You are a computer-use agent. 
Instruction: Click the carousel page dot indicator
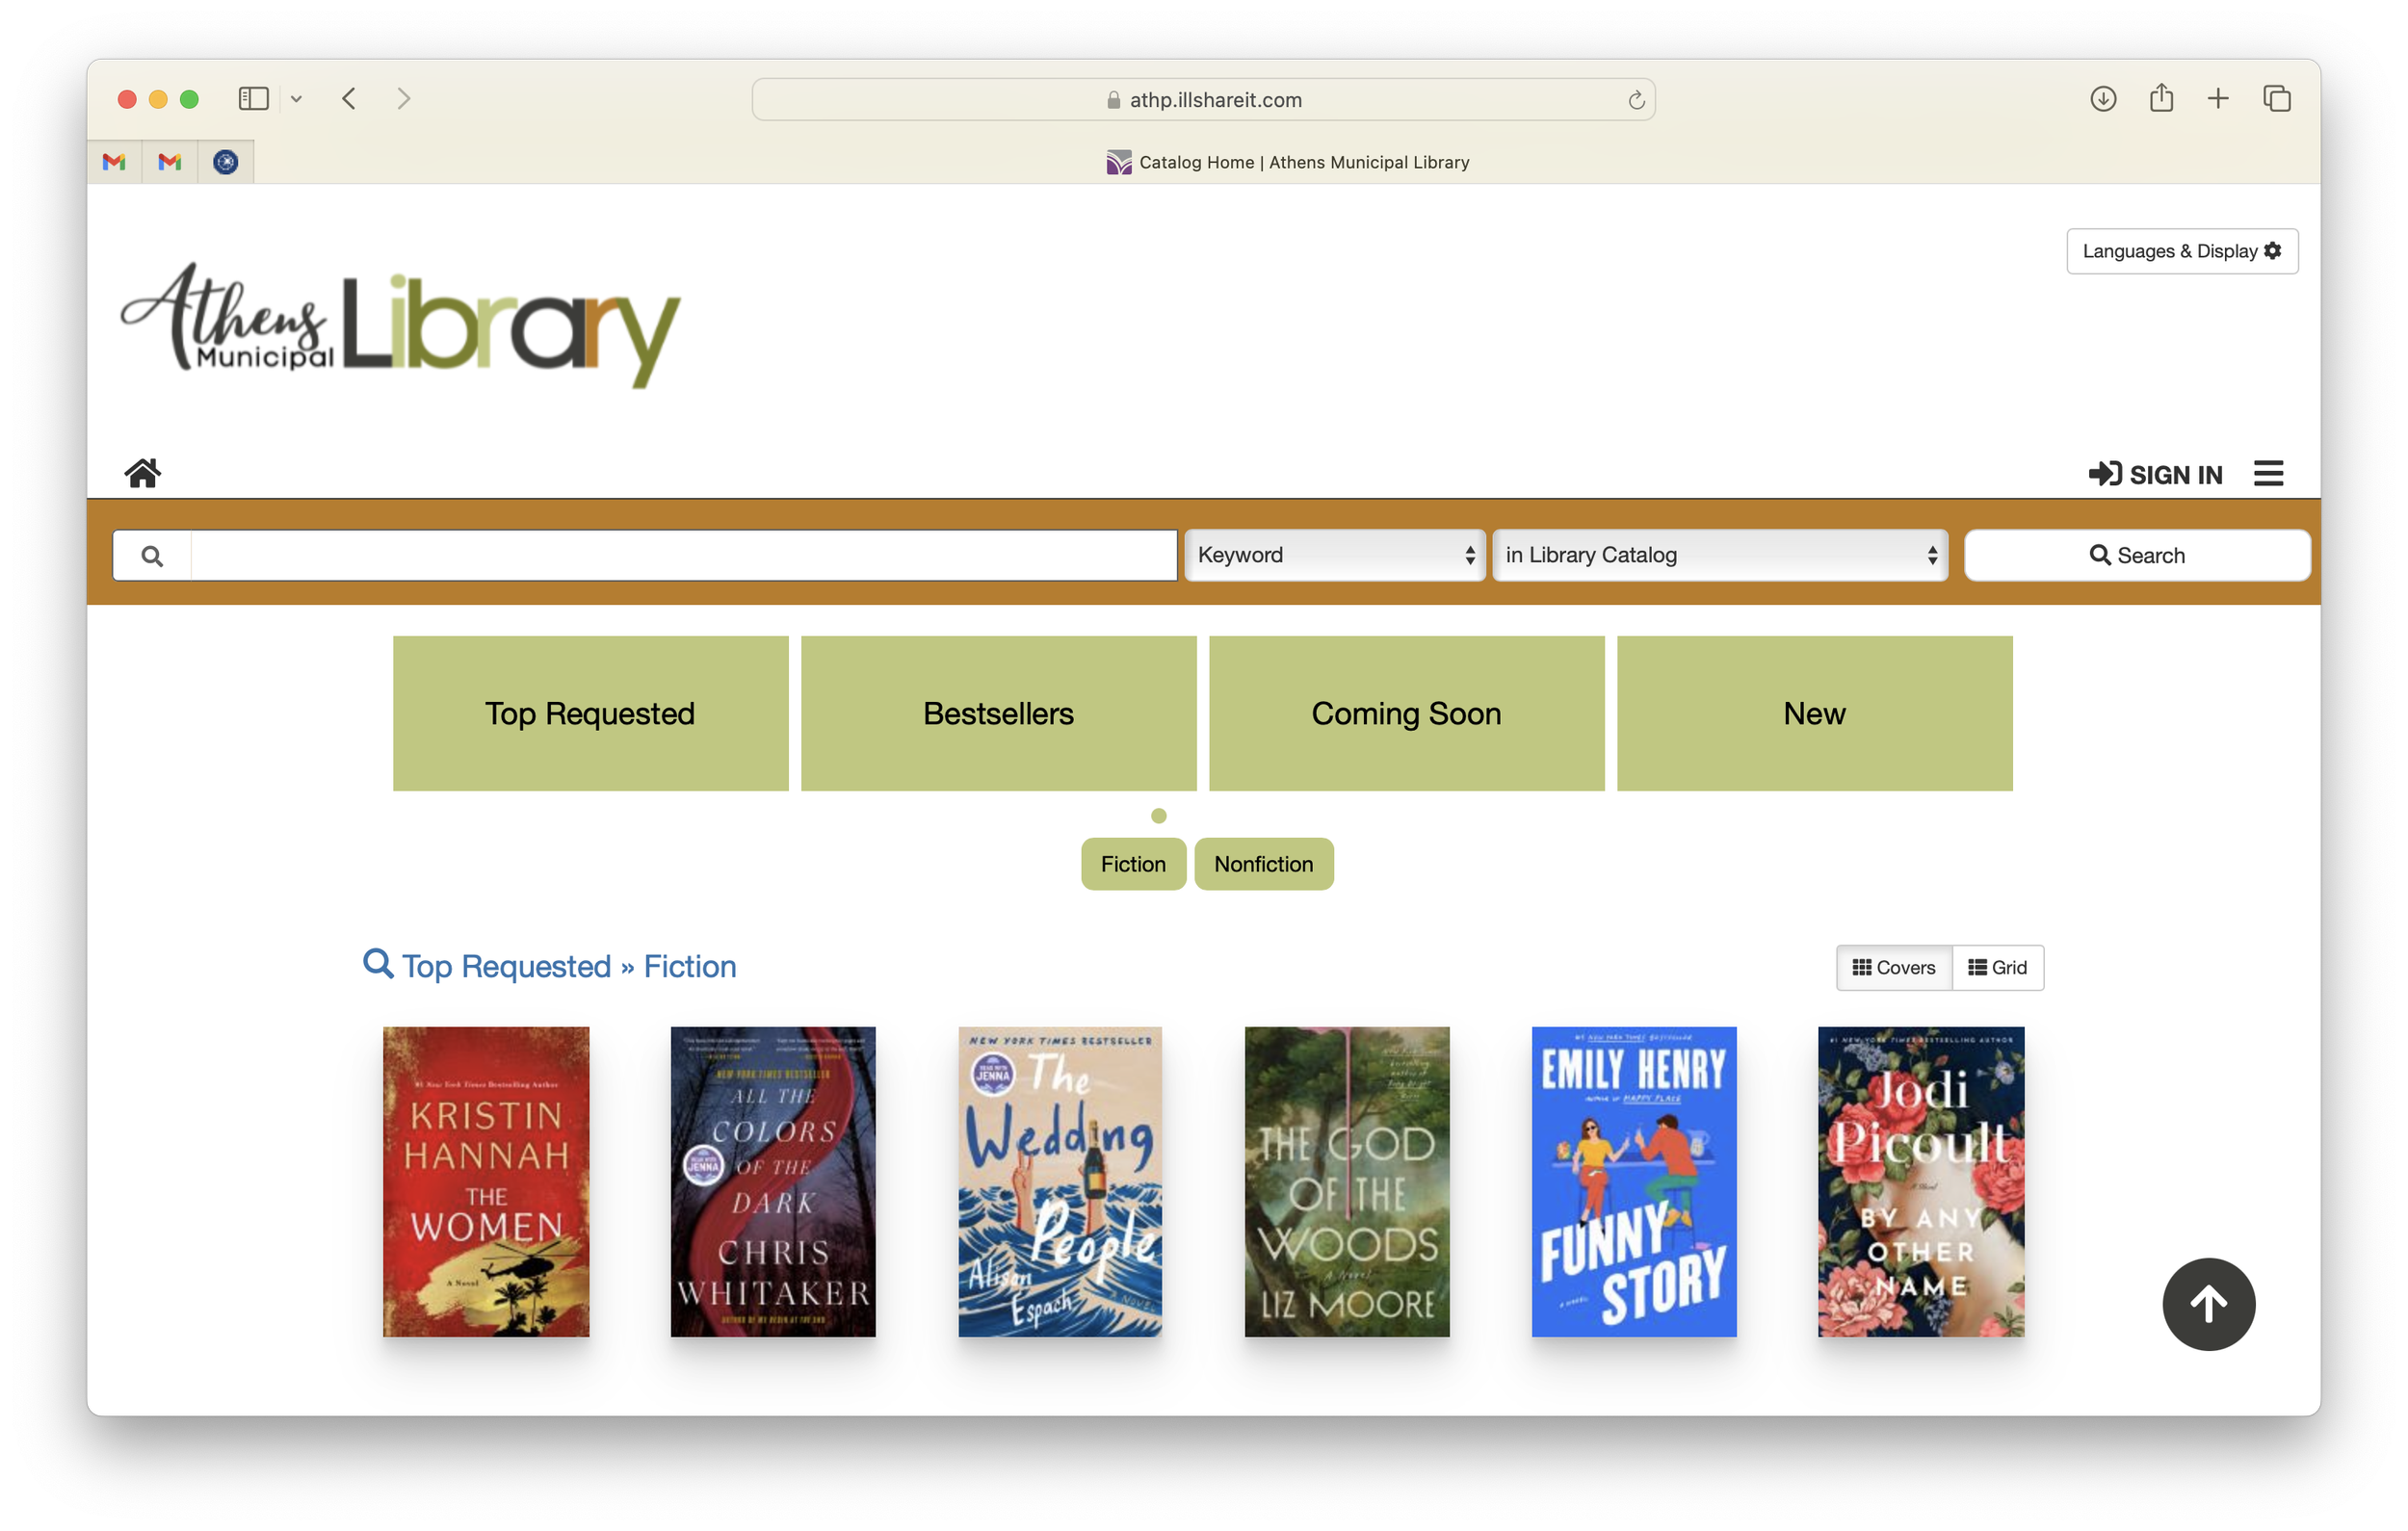(1158, 816)
